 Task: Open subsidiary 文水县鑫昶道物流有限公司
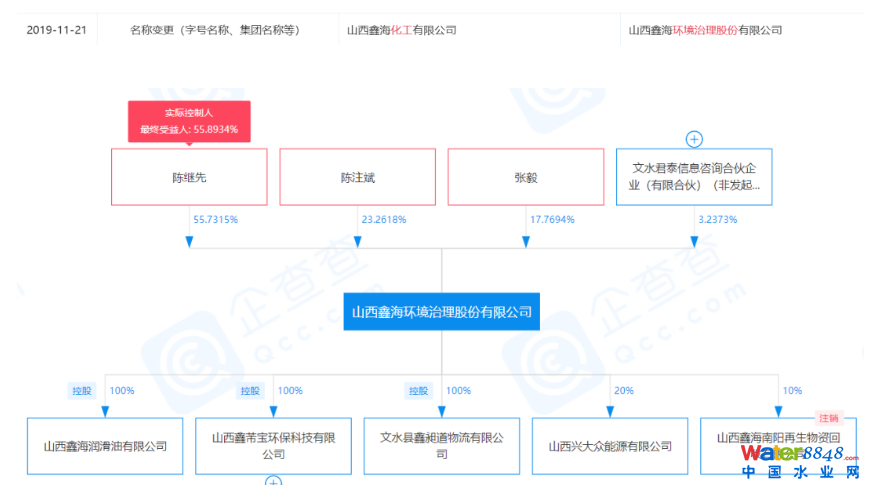point(441,446)
